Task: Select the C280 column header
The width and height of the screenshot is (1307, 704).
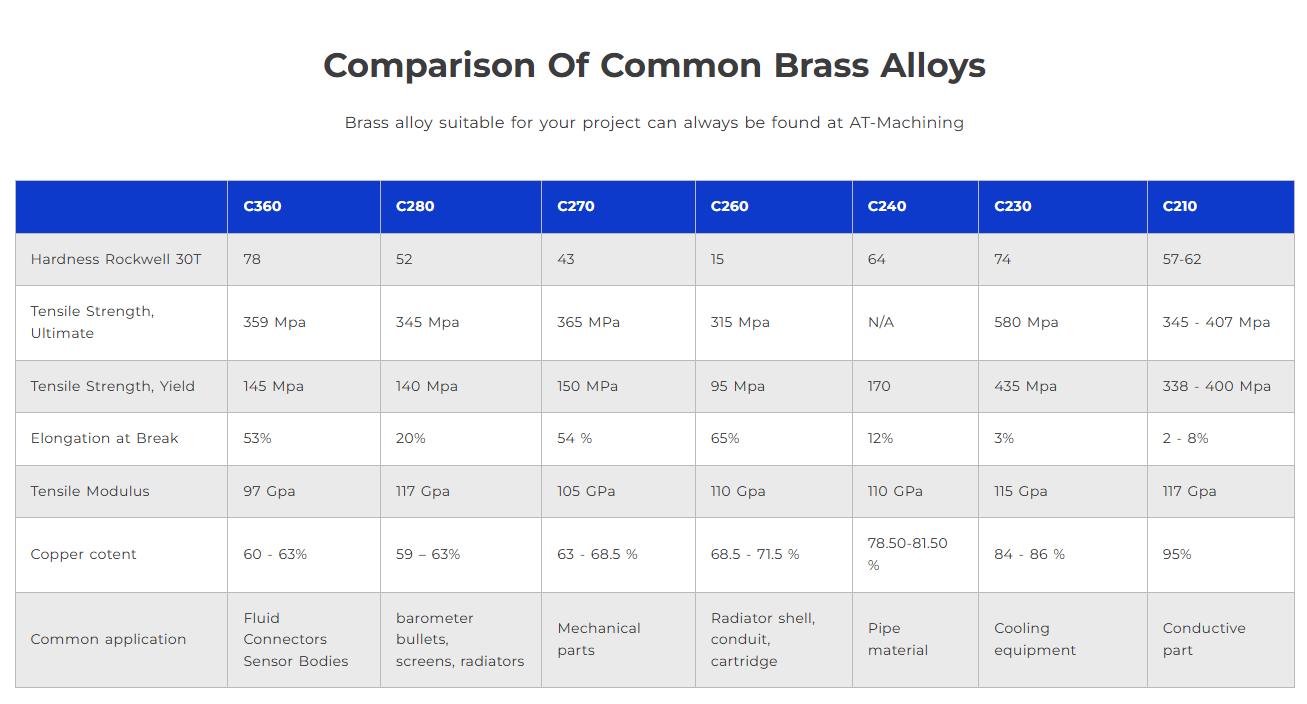Action: tap(461, 207)
